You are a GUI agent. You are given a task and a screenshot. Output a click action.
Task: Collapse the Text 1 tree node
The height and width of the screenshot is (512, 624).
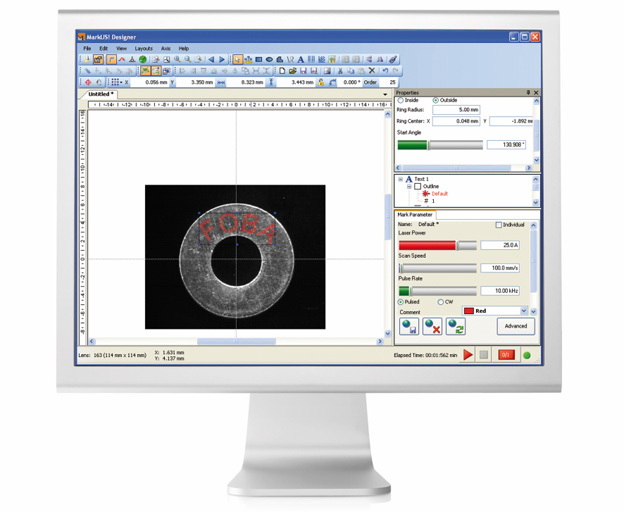pyautogui.click(x=400, y=180)
